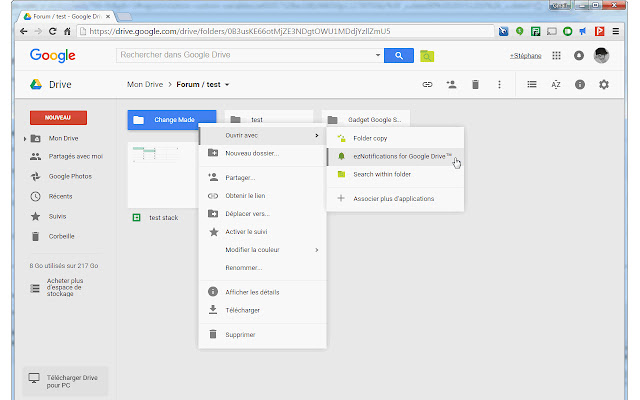Open the Forum / test folder dropdown
The height and width of the screenshot is (400, 640).
[x=227, y=85]
